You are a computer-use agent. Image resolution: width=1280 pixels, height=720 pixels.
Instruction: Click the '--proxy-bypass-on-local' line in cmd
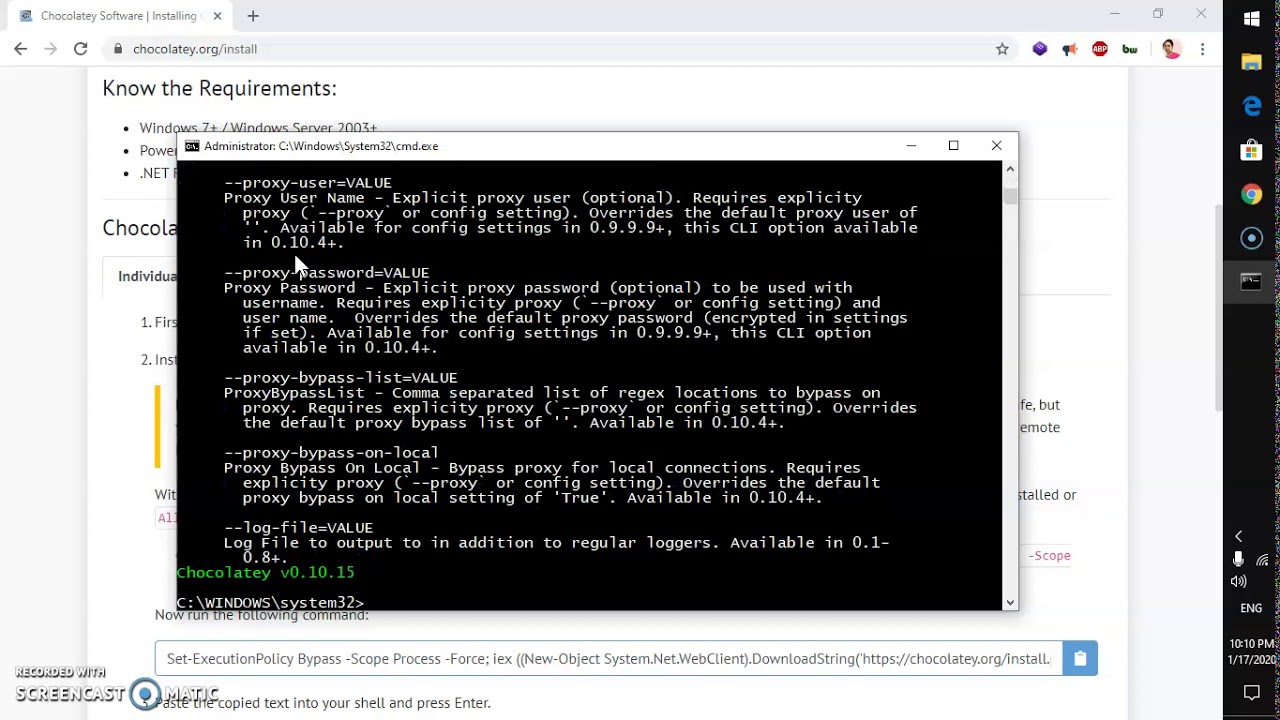coord(331,453)
